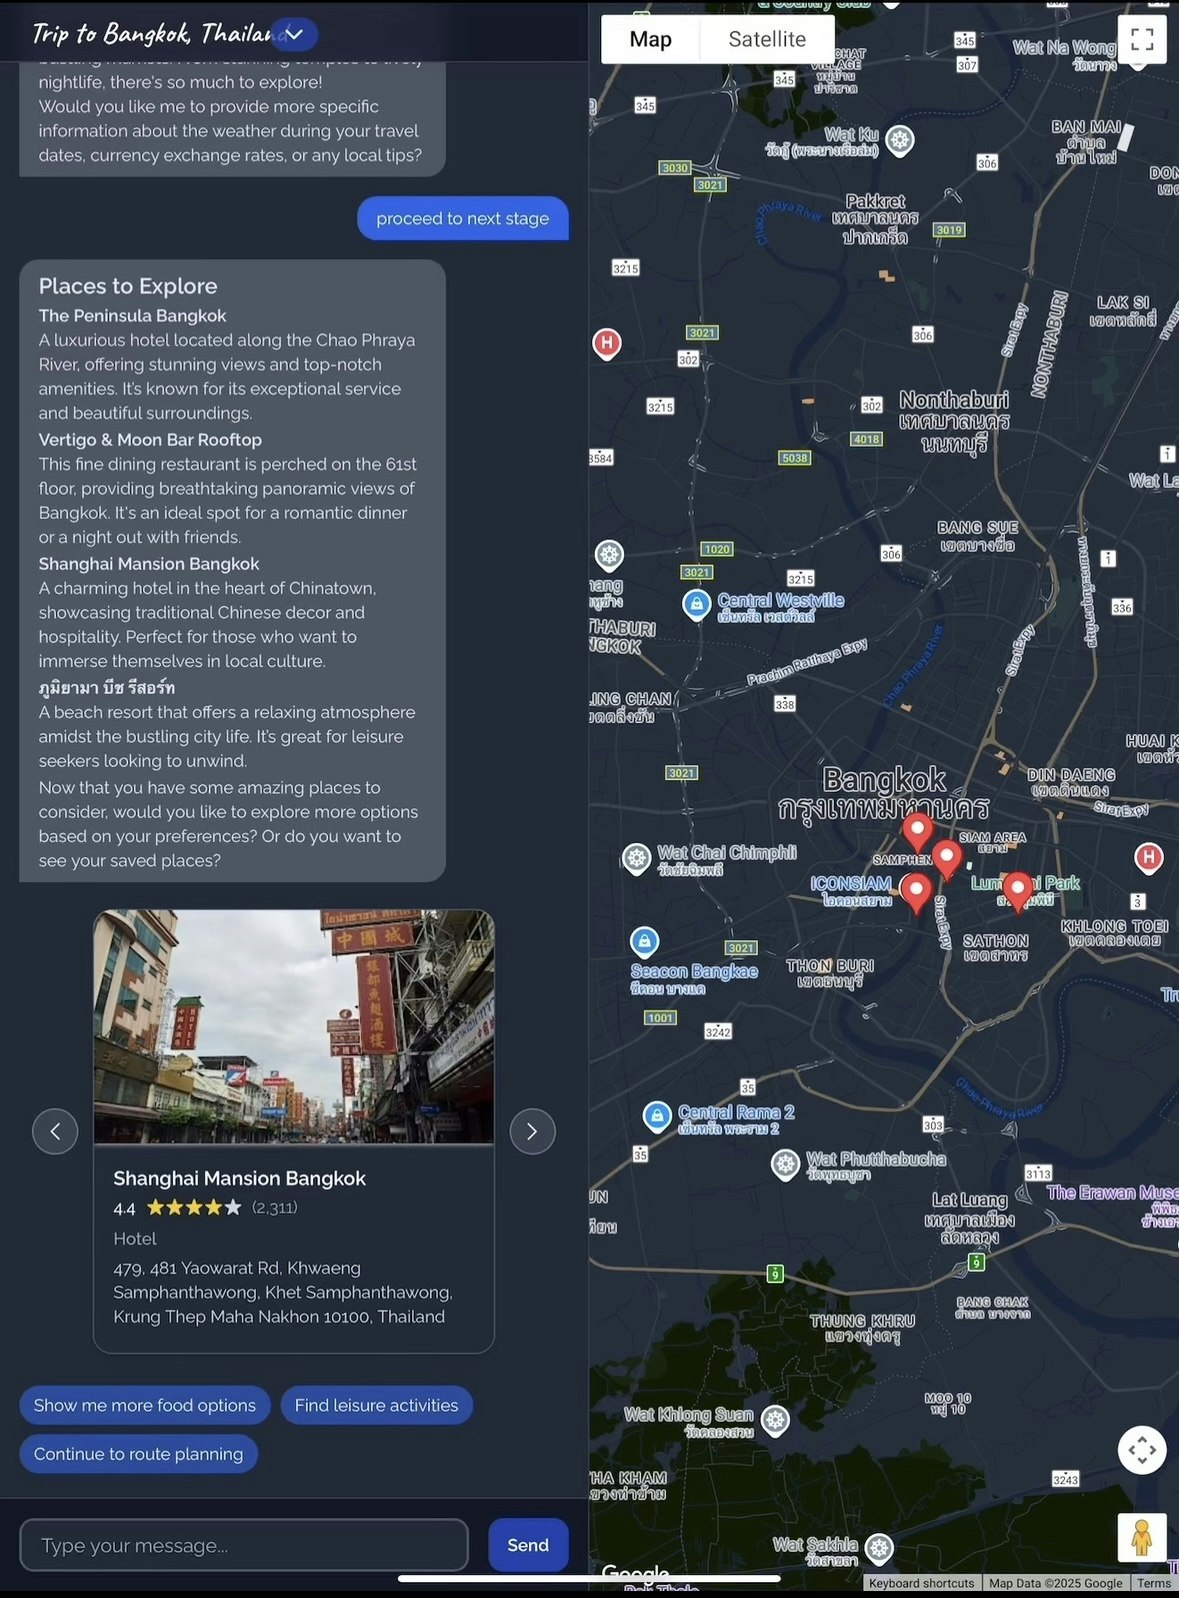Select Seacon Bangkae shopping marker
Viewport: 1179px width, 1598px height.
click(x=644, y=941)
